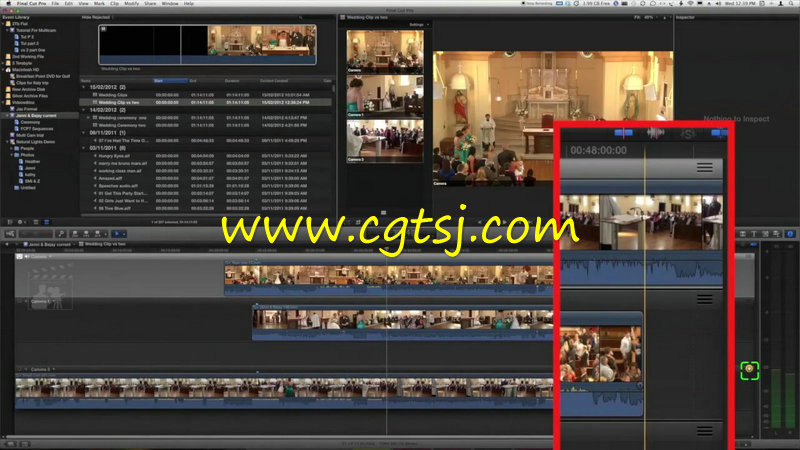
Task: Expand the Wedding ceremony one clip row
Action: (x=88, y=118)
